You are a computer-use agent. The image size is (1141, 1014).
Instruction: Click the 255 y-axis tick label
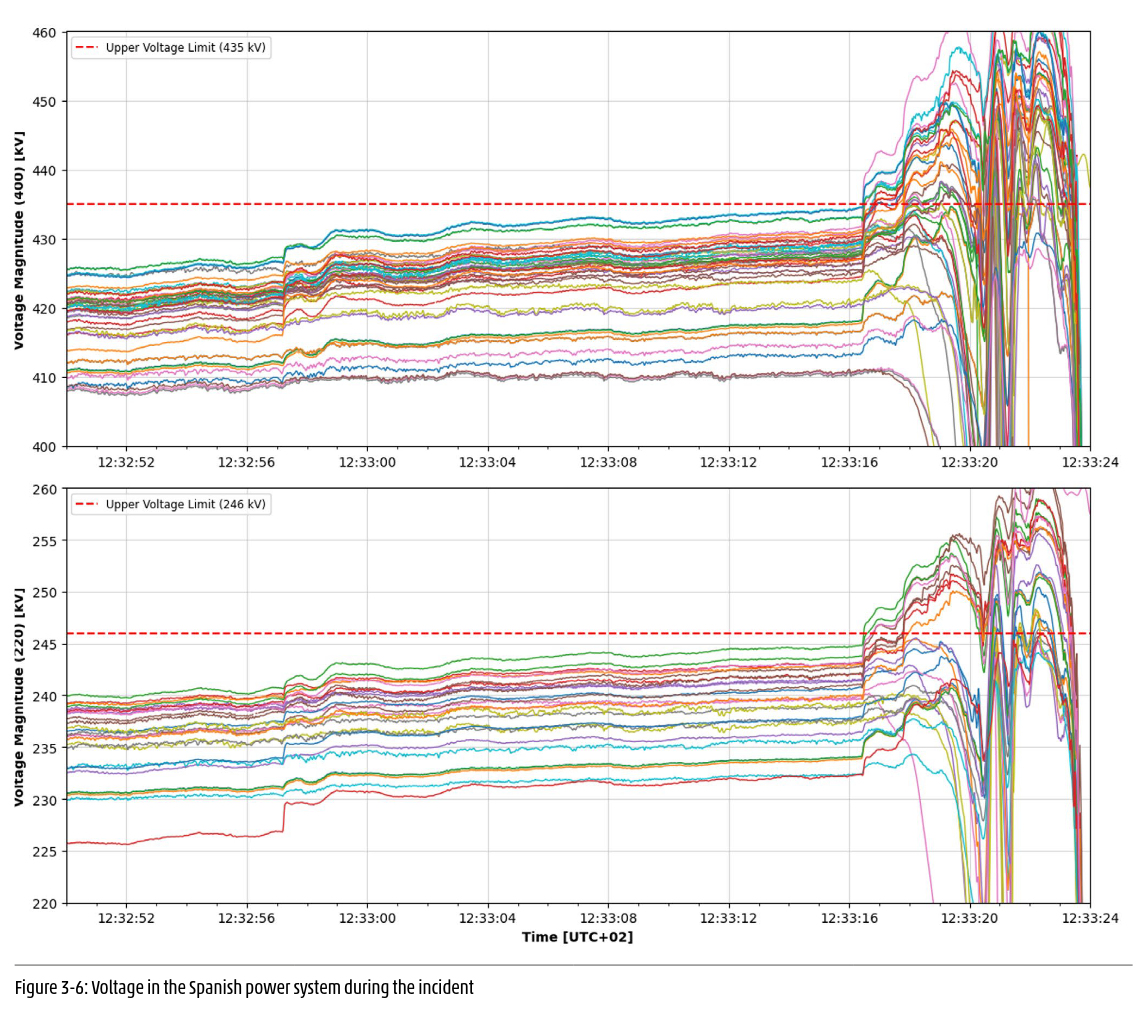[44, 541]
